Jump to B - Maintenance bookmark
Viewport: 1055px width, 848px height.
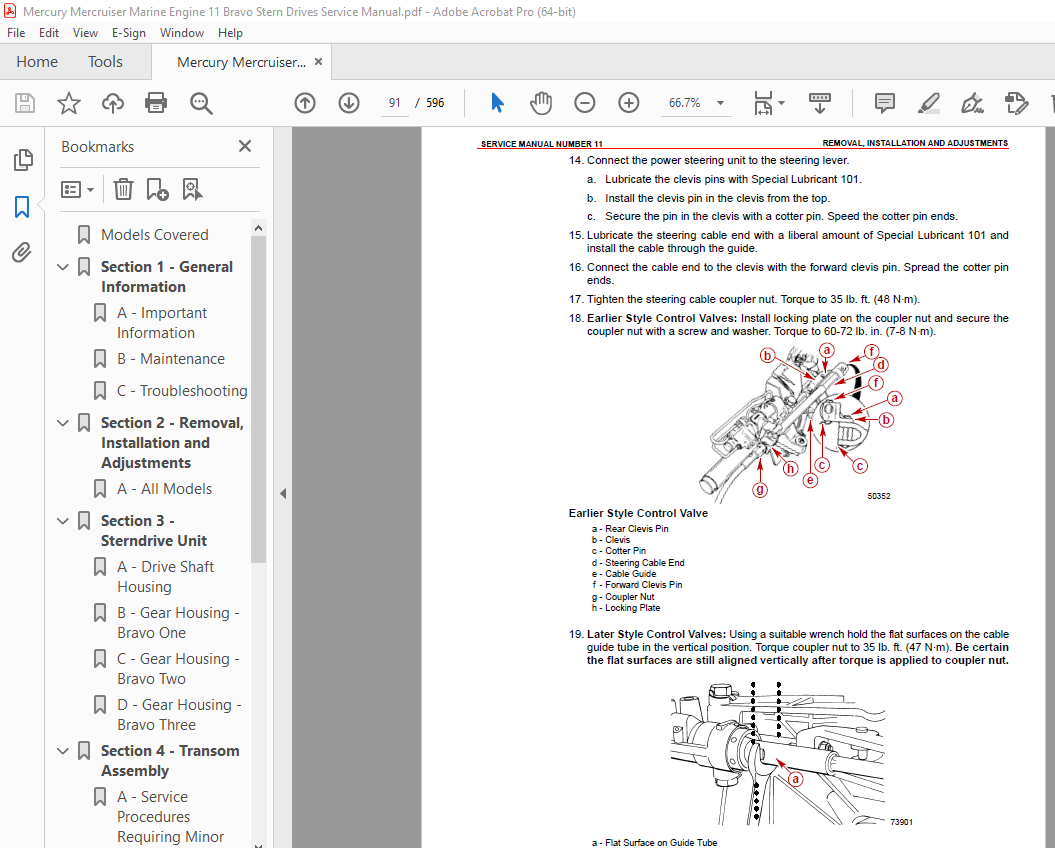pyautogui.click(x=171, y=359)
